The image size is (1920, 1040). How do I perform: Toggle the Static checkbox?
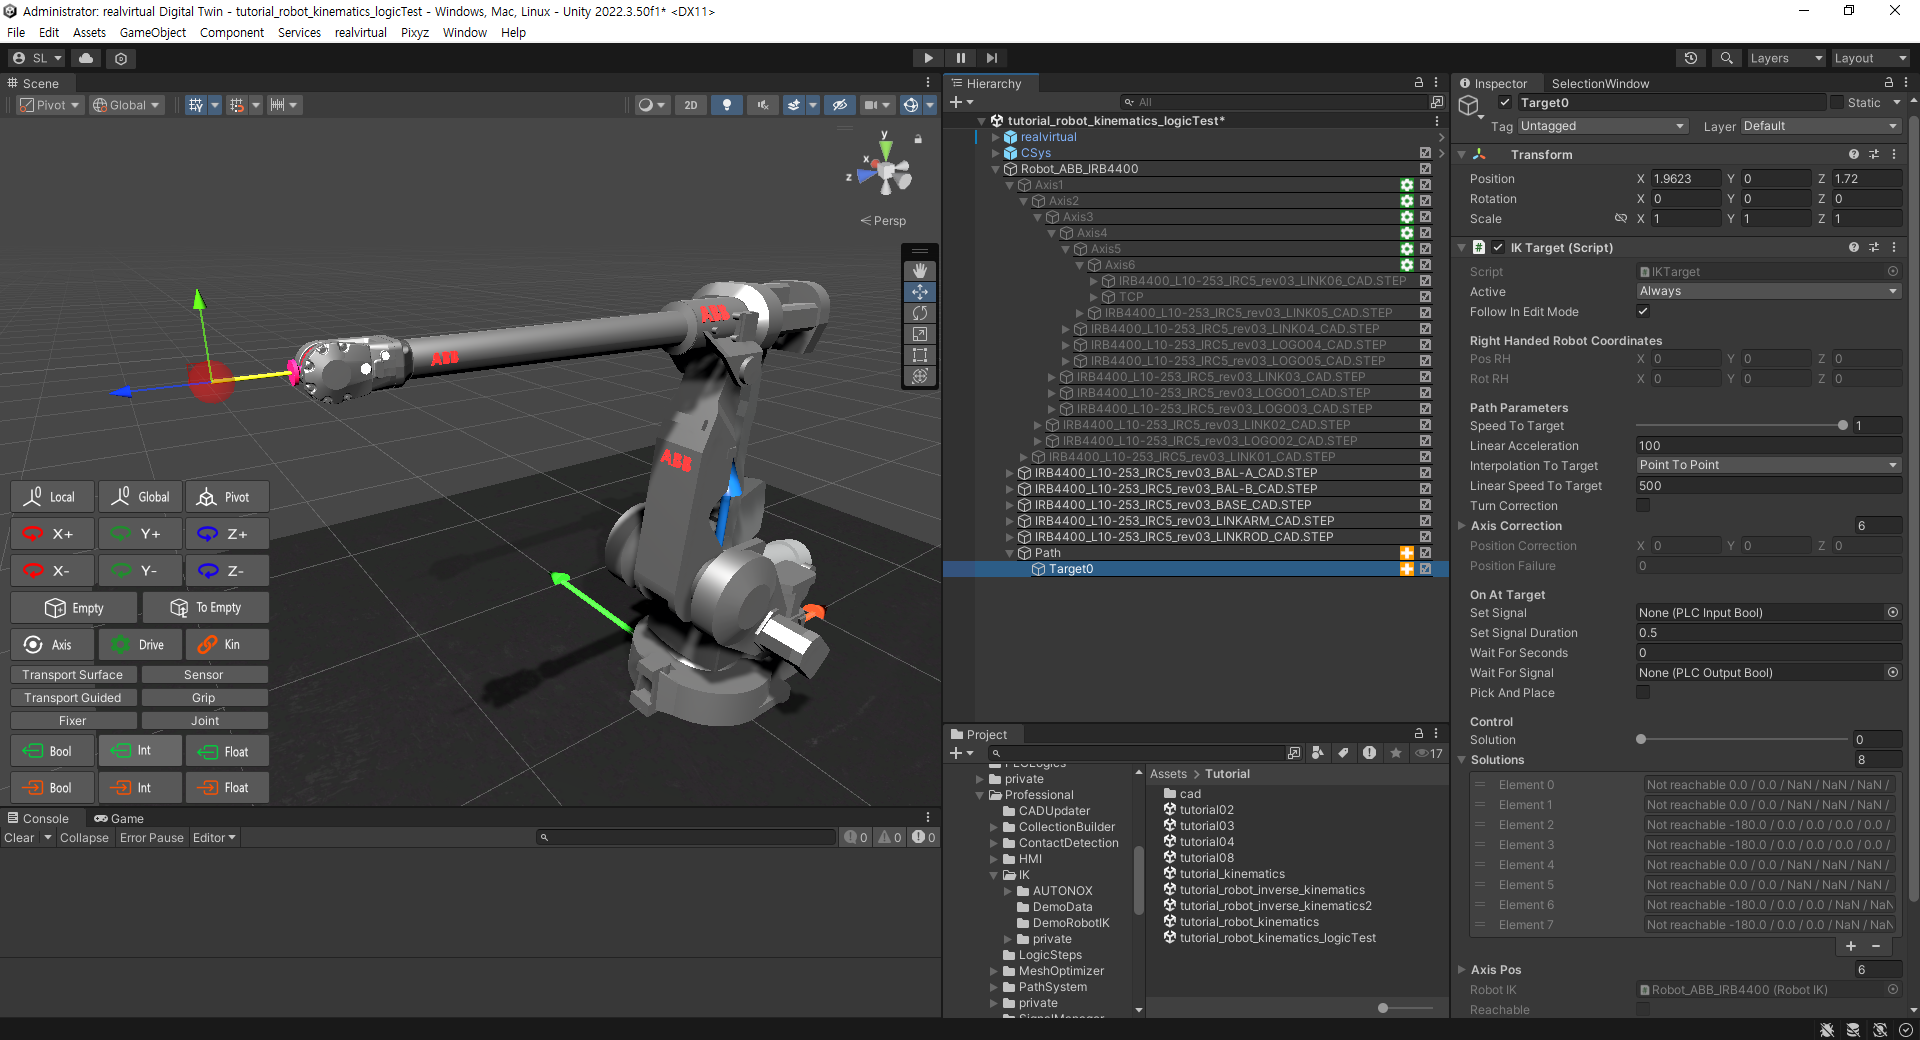[x=1837, y=102]
